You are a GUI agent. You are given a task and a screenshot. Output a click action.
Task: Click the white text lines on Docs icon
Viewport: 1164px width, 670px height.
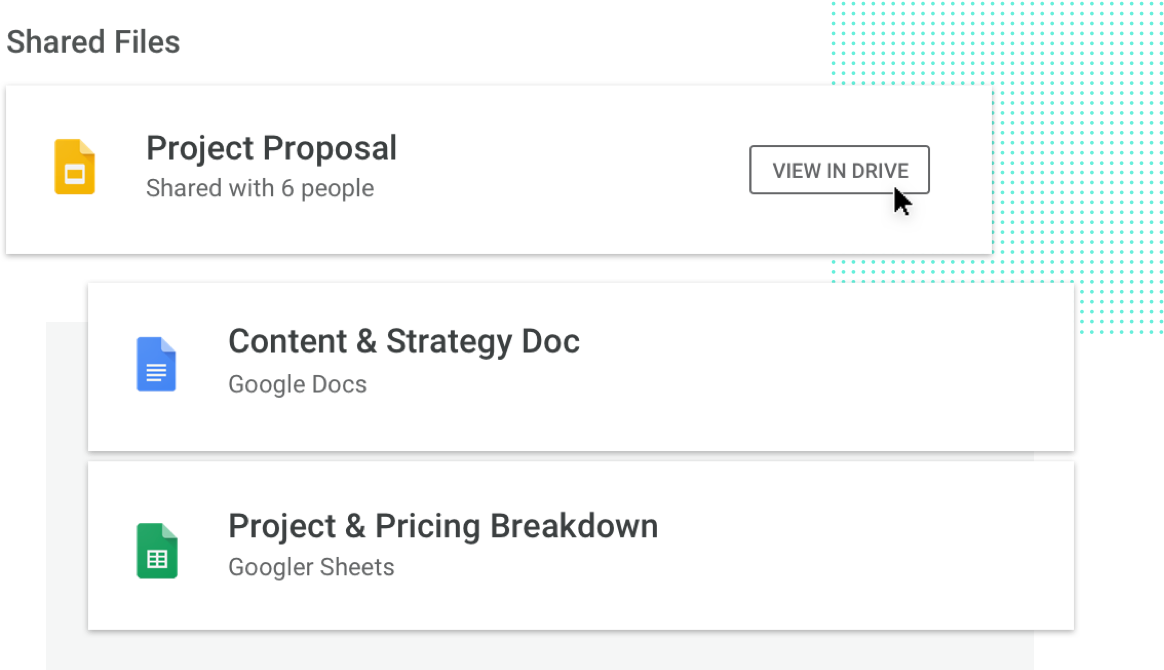(156, 372)
